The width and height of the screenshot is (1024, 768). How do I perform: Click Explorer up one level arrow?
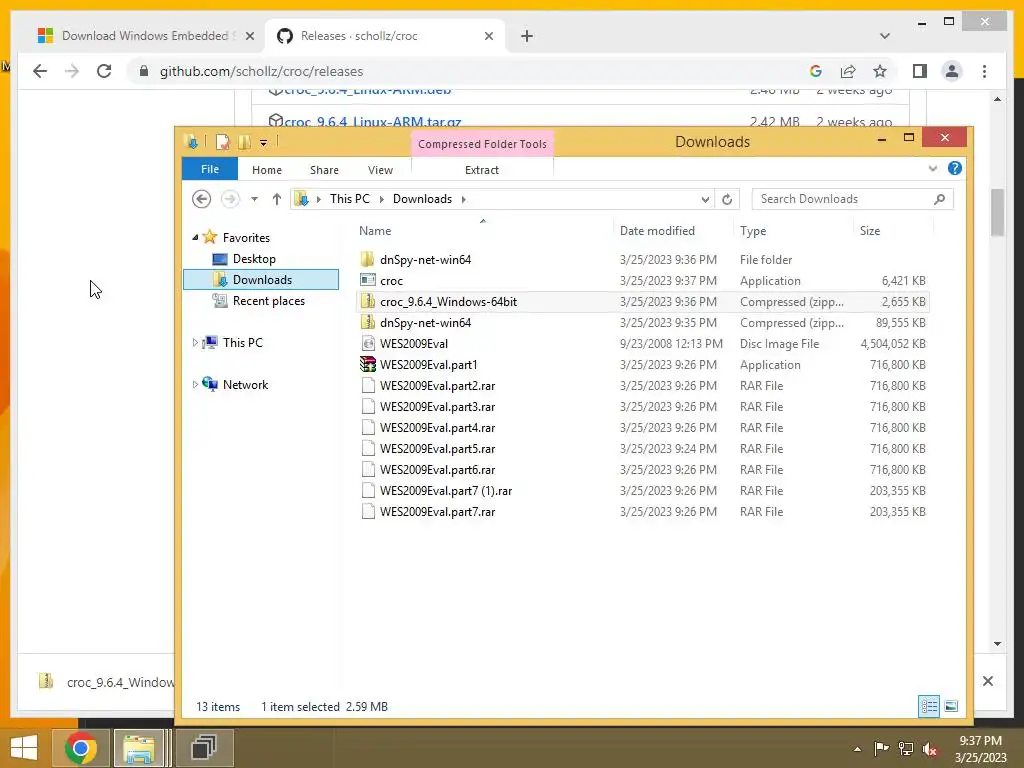(x=277, y=199)
